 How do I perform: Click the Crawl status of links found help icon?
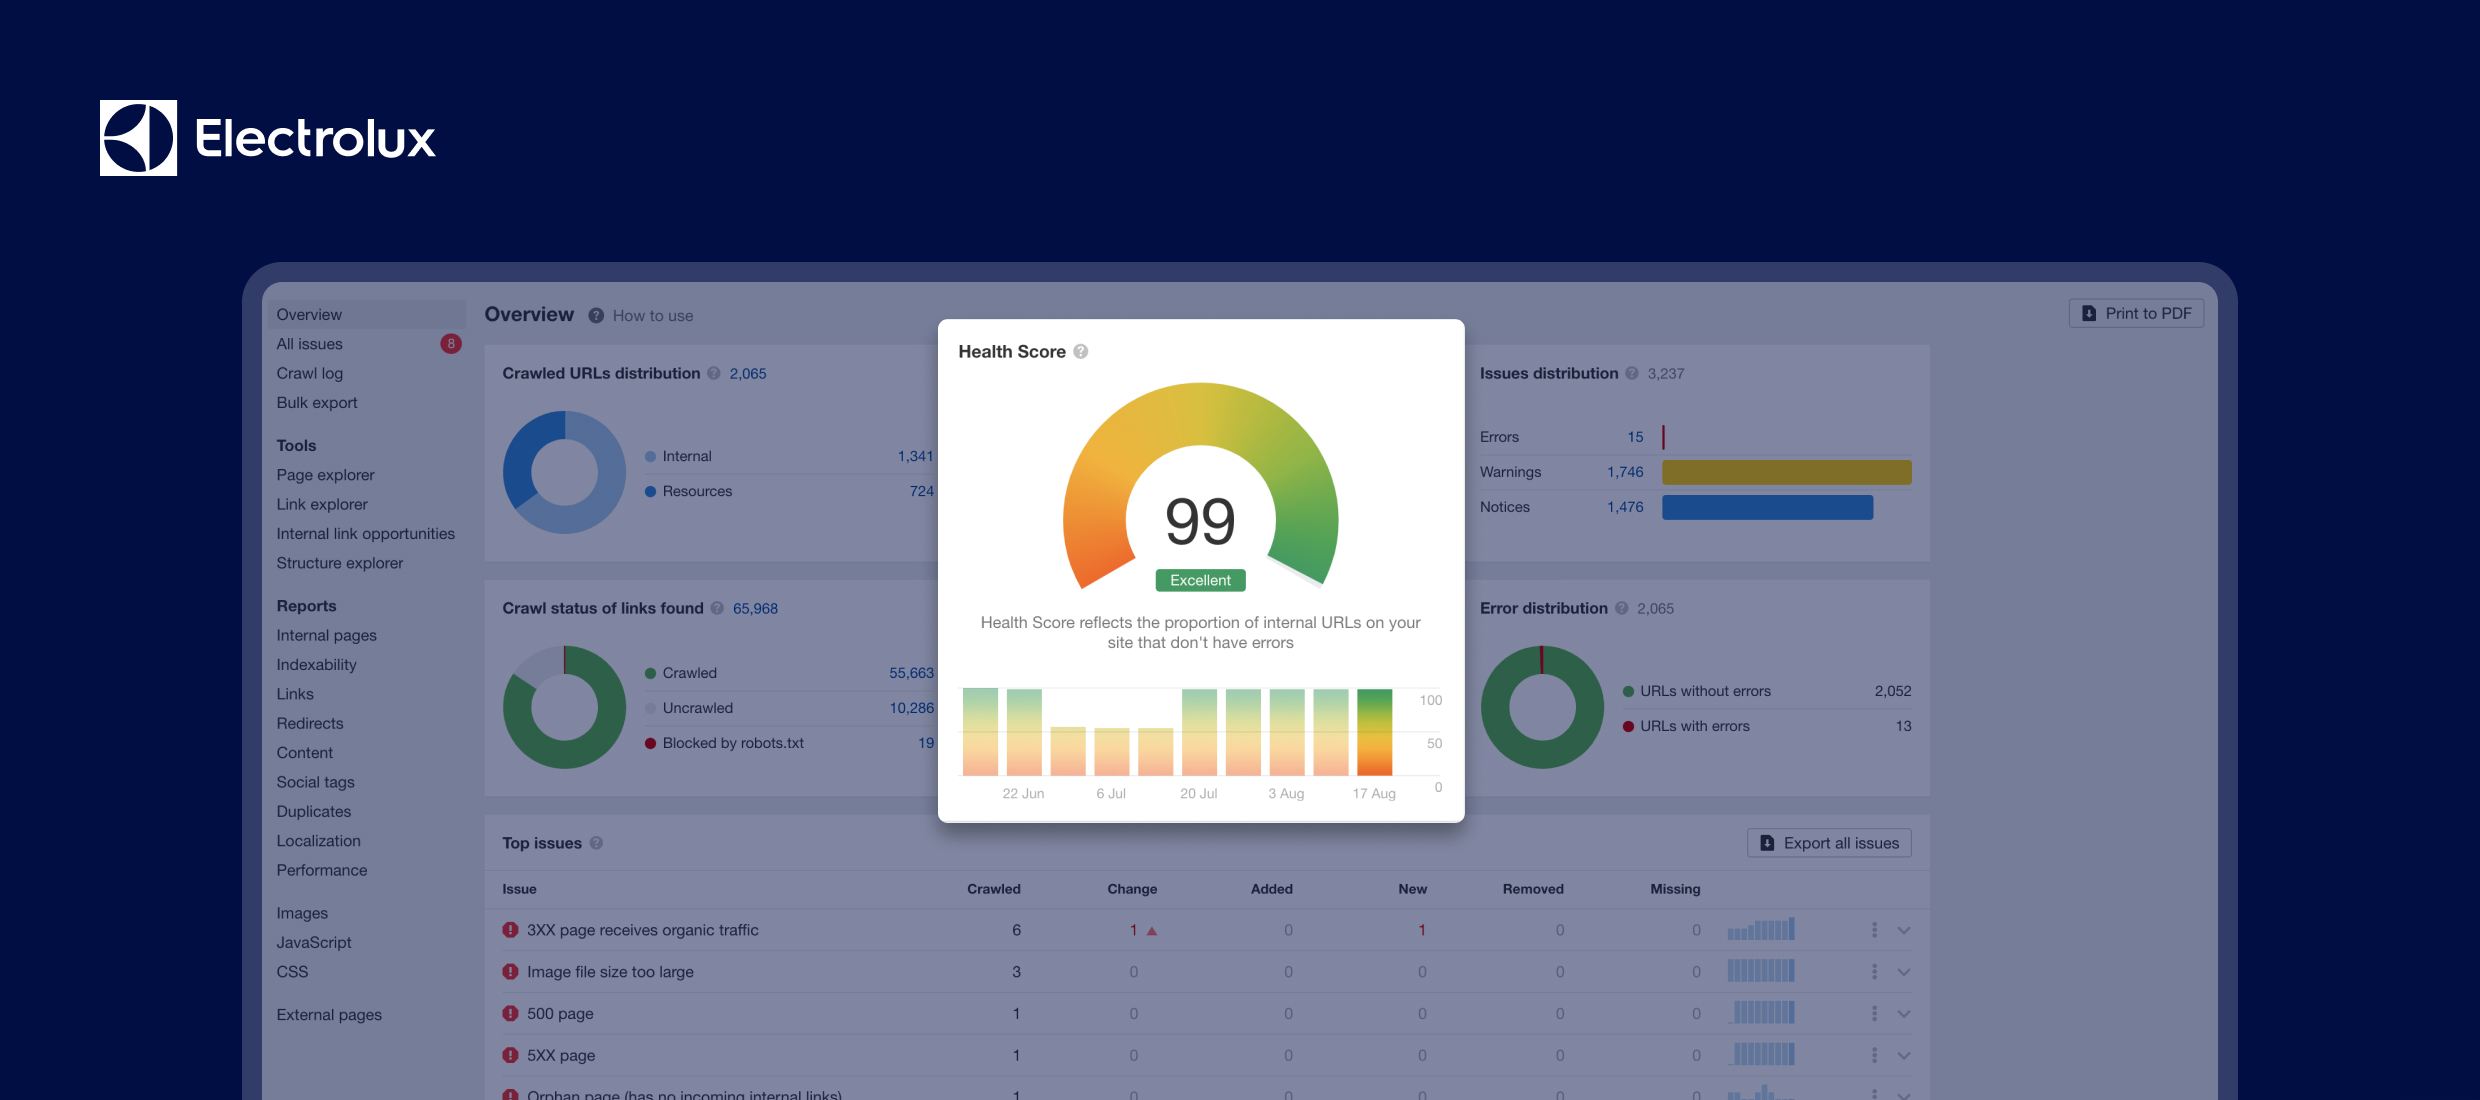click(718, 608)
